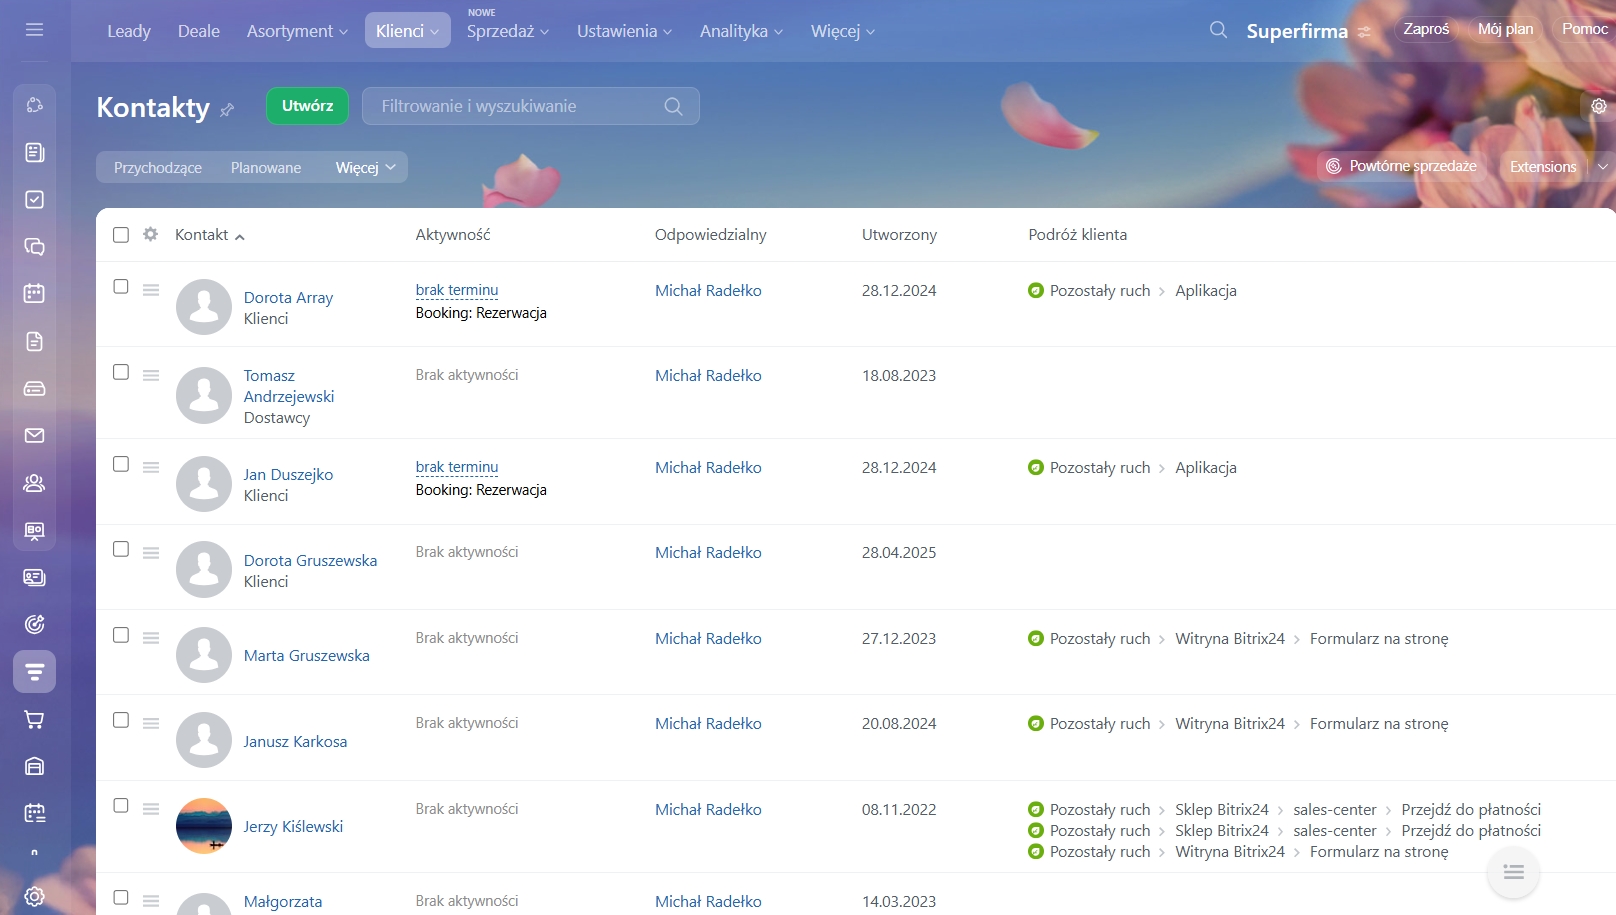Open the grid column settings gear

[x=150, y=234]
